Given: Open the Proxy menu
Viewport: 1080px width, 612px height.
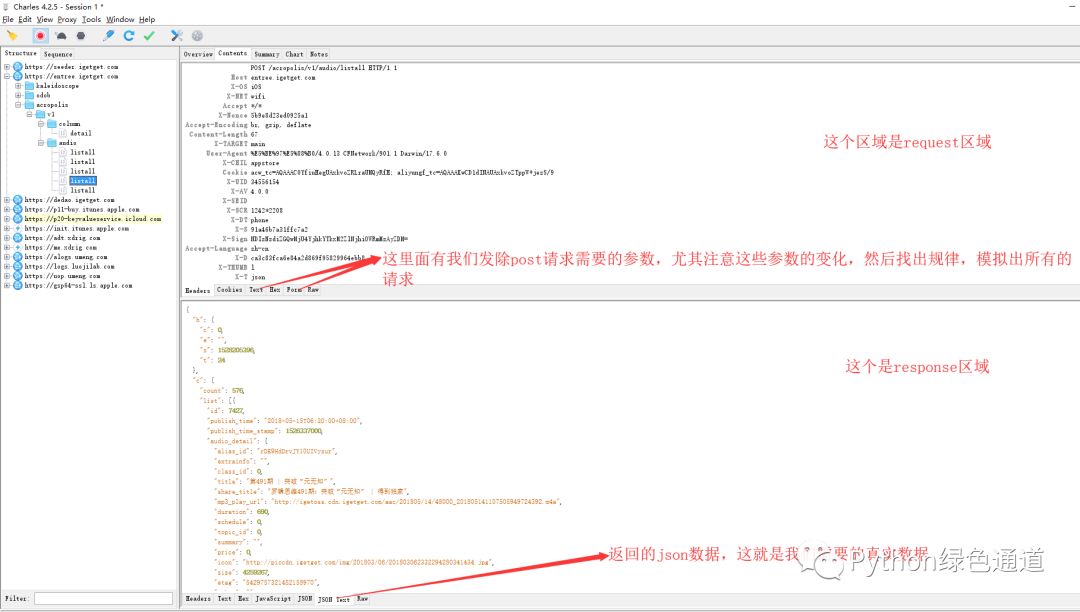Looking at the screenshot, I should point(67,20).
